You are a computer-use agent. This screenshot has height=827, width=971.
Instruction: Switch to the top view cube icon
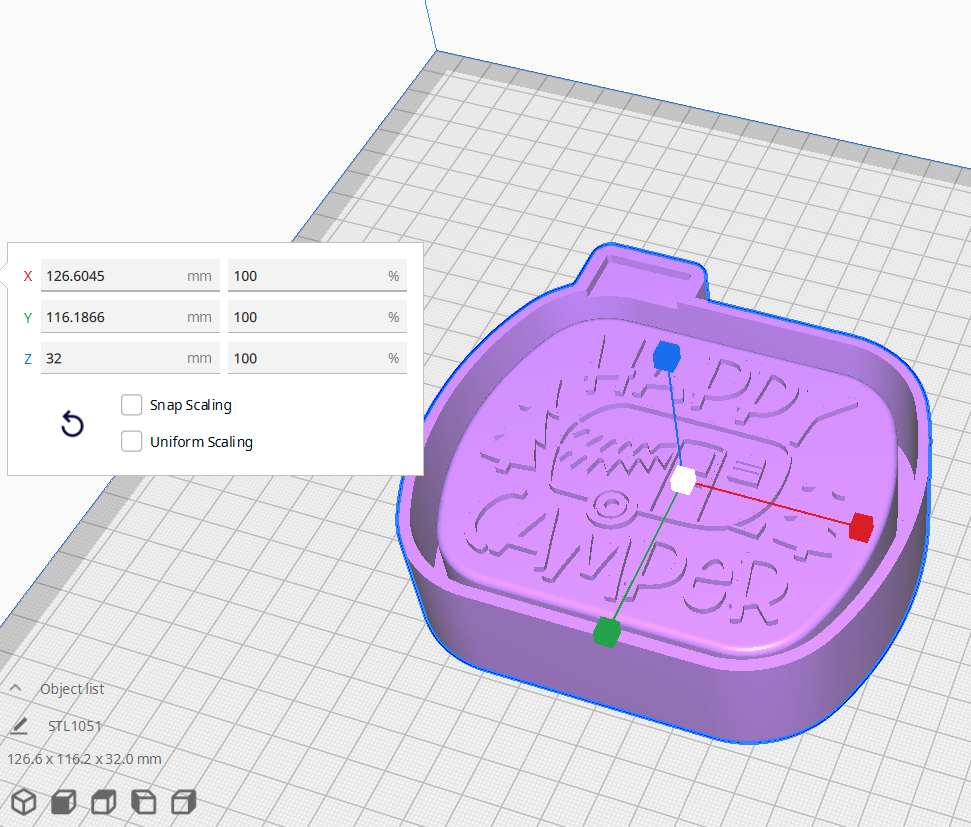tap(102, 801)
